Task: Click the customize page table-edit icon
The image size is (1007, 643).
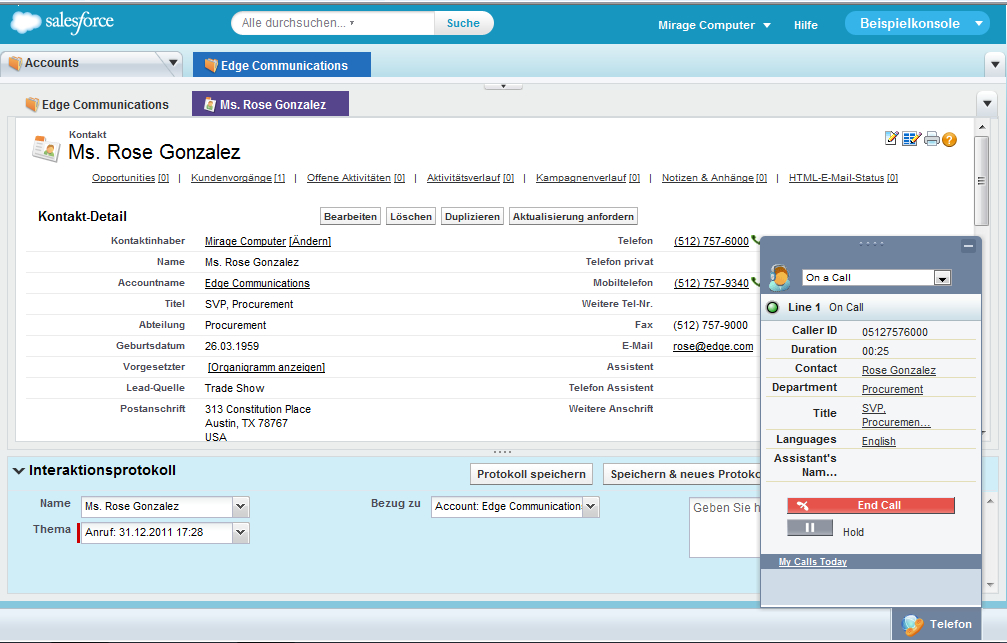Action: point(911,139)
